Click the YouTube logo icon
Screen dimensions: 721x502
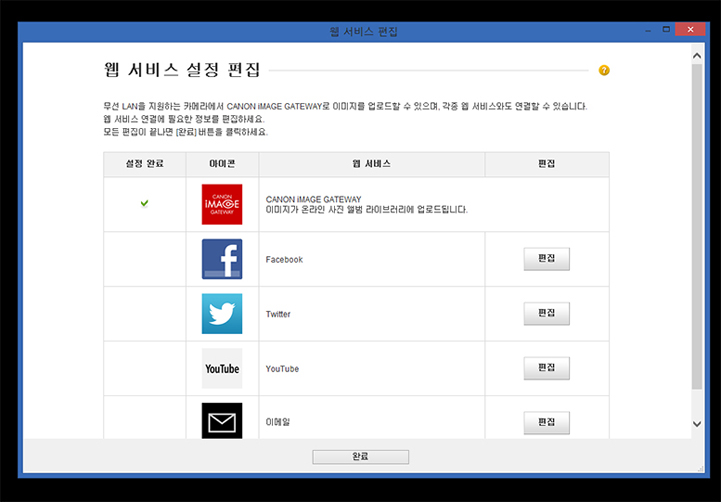point(222,368)
